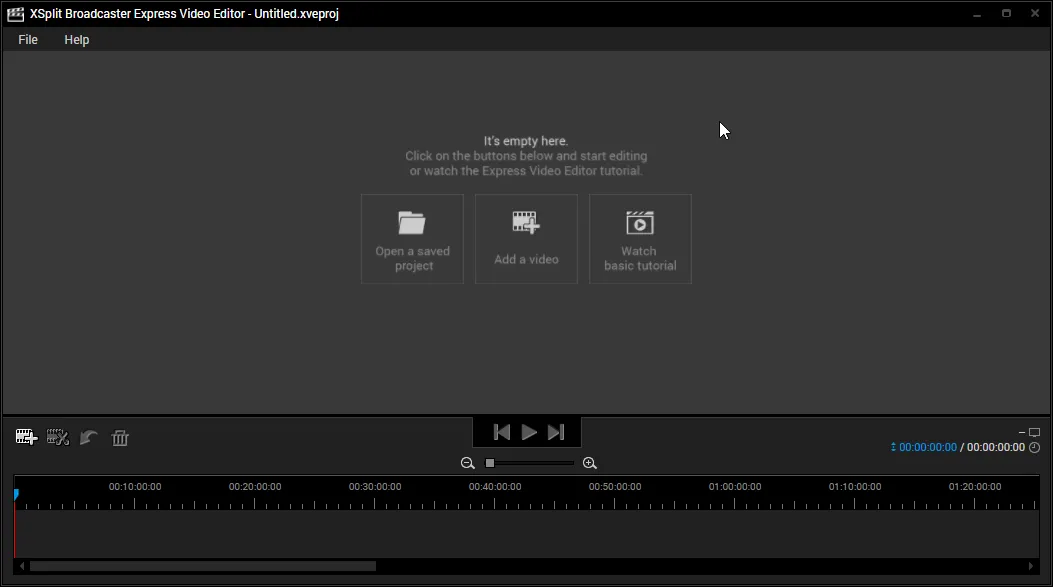Click the monitor preview icon
Screen dimensions: 1053x587
[1035, 433]
